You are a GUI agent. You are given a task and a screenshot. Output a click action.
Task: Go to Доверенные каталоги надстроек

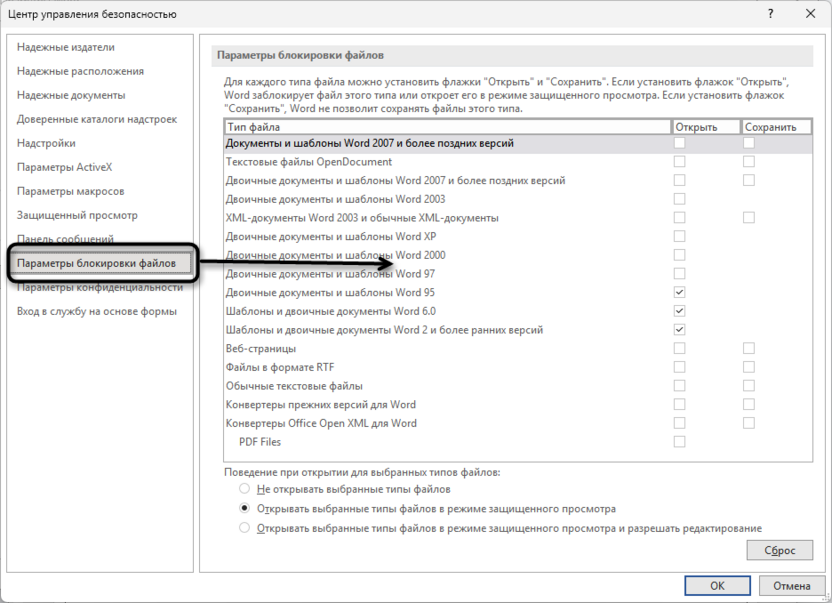tap(97, 119)
